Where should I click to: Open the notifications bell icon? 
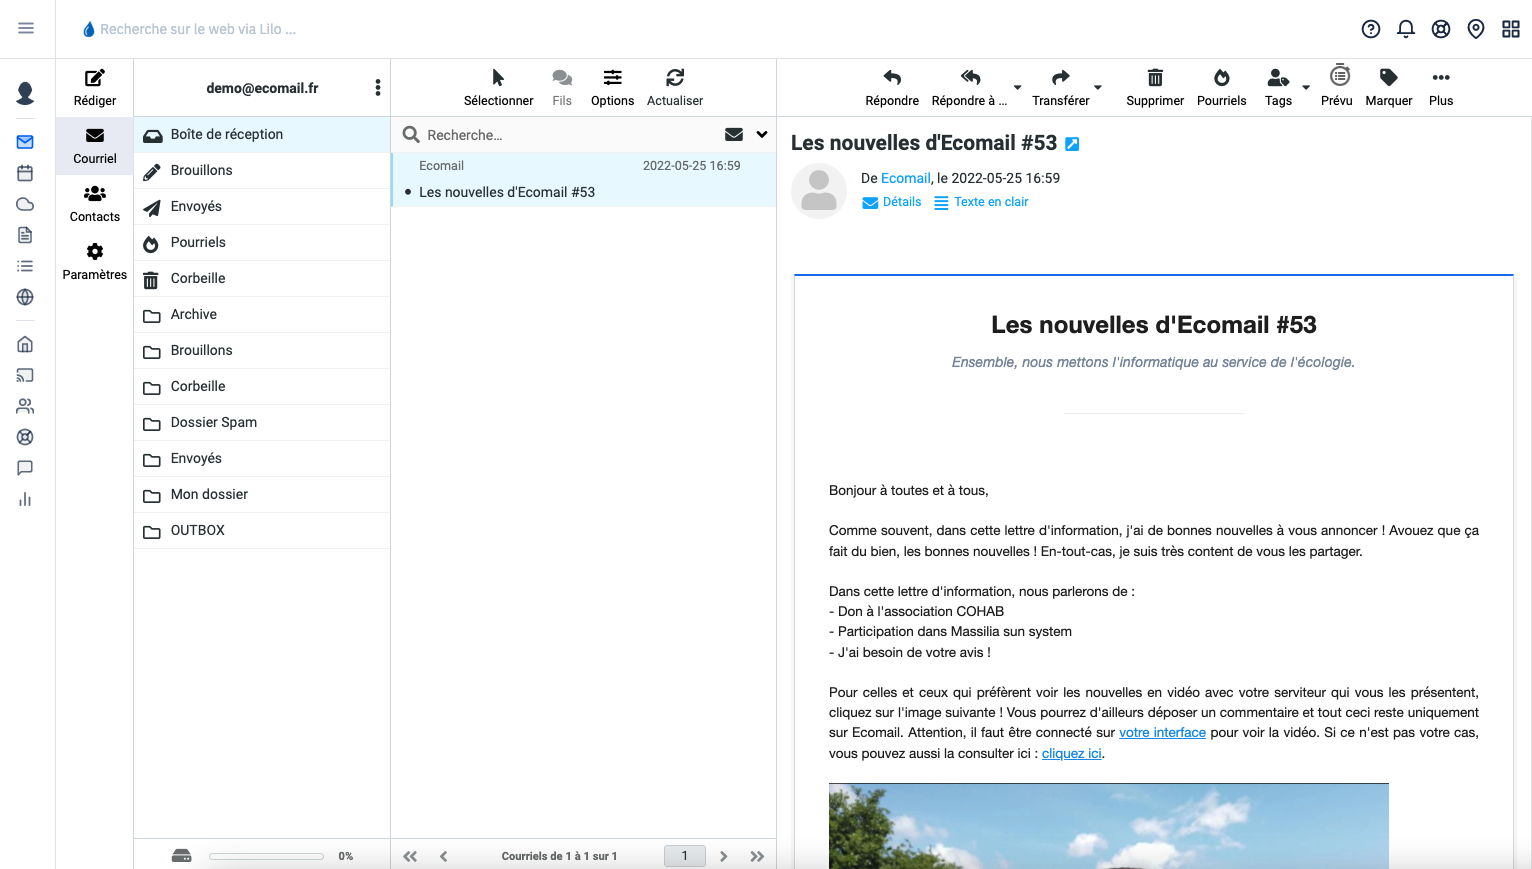[x=1406, y=29]
